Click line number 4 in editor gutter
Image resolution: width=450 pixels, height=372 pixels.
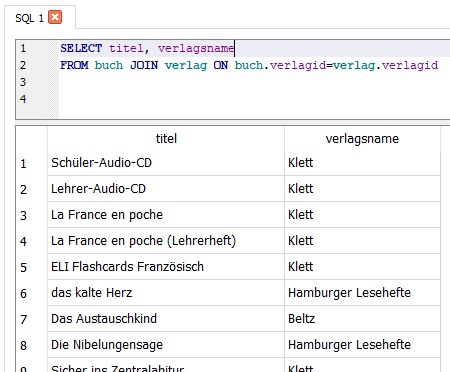click(x=23, y=99)
